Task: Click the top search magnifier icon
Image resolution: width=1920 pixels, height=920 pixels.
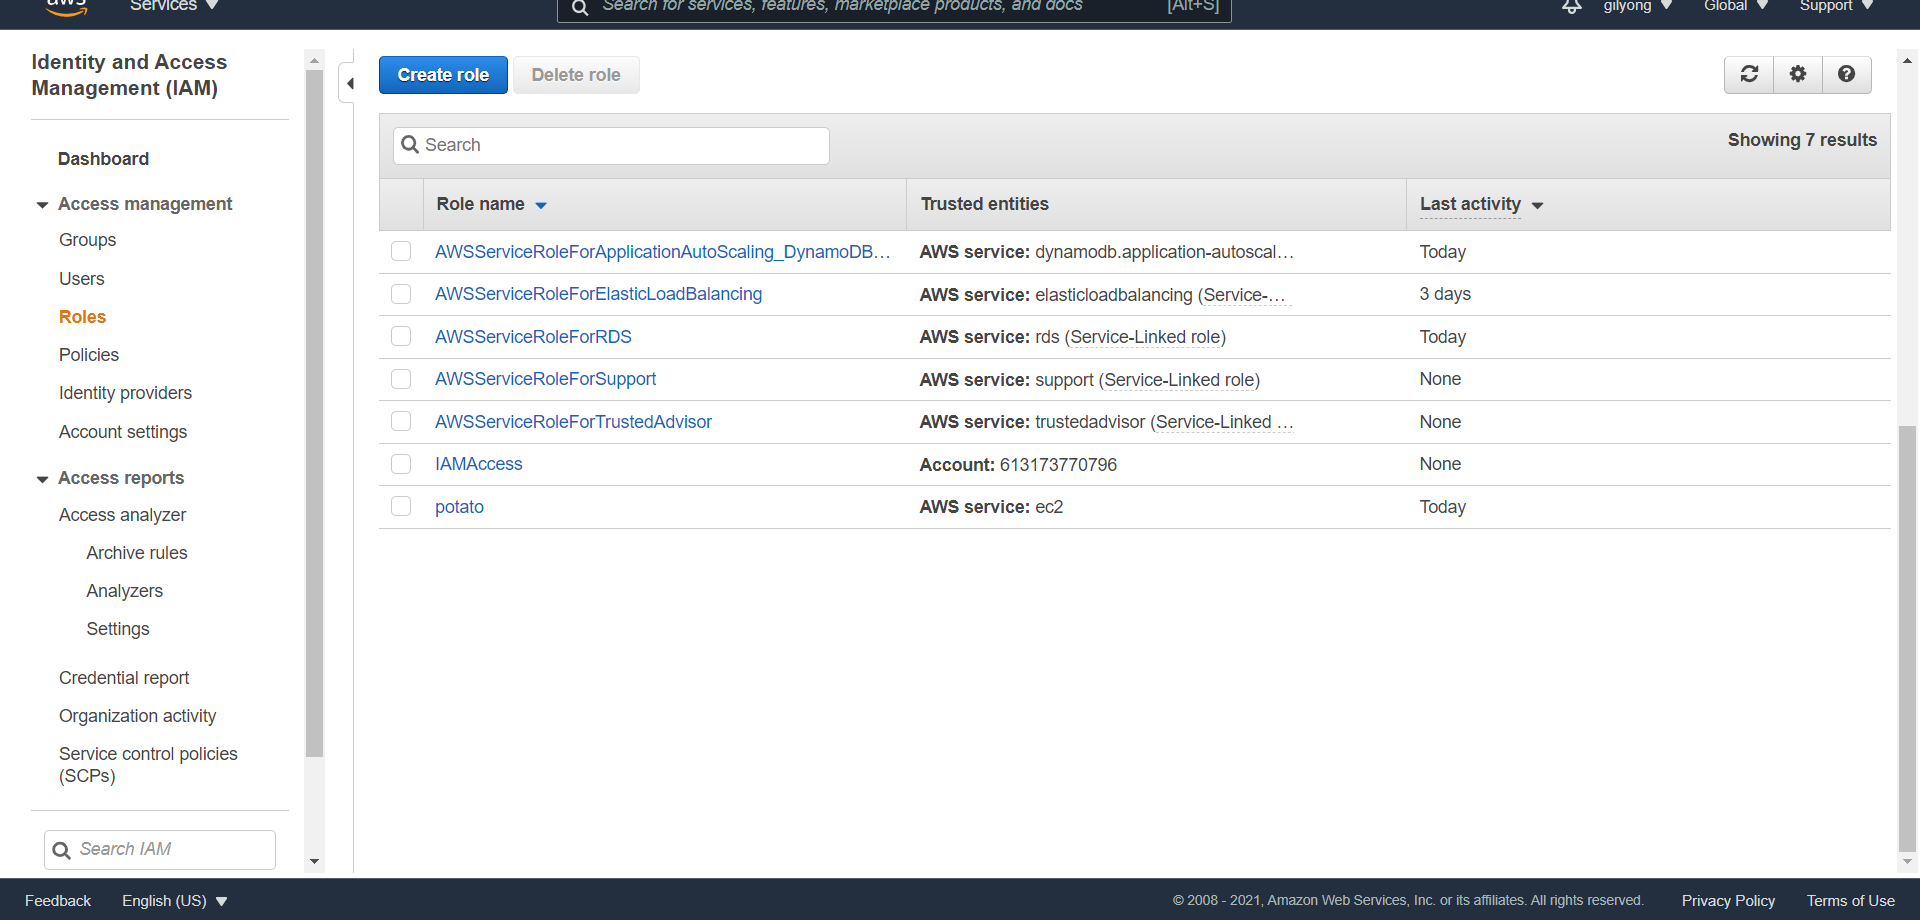Action: 580,8
